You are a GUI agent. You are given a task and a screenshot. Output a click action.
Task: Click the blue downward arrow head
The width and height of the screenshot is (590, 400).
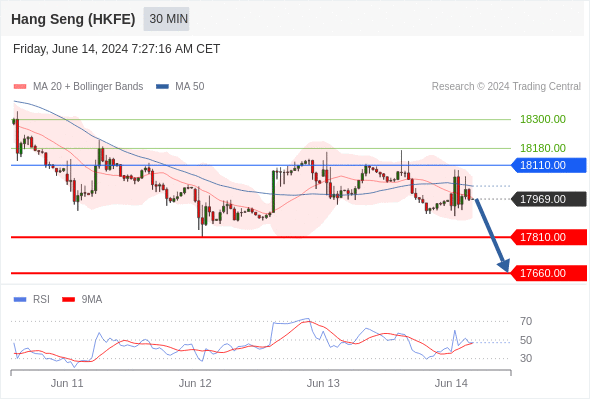[x=504, y=265]
